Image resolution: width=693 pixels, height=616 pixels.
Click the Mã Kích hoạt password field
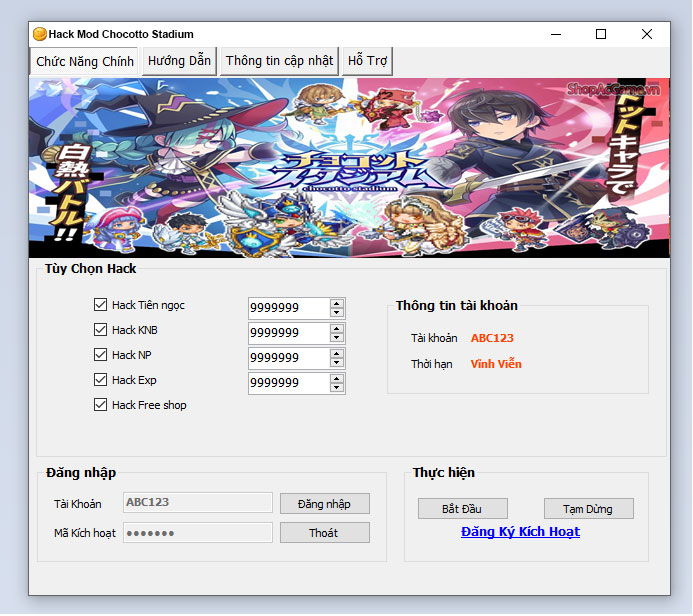198,533
